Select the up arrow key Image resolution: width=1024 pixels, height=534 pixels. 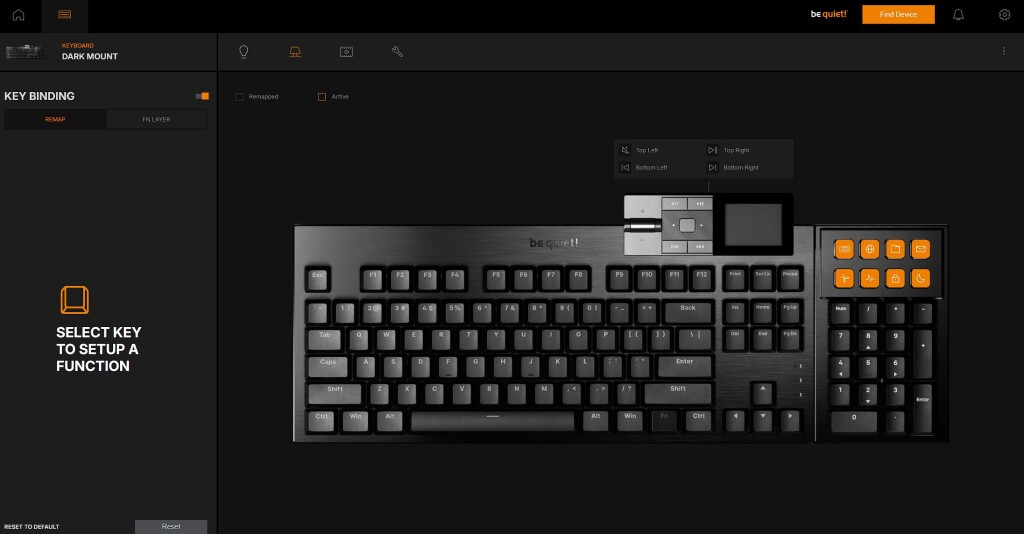[763, 393]
